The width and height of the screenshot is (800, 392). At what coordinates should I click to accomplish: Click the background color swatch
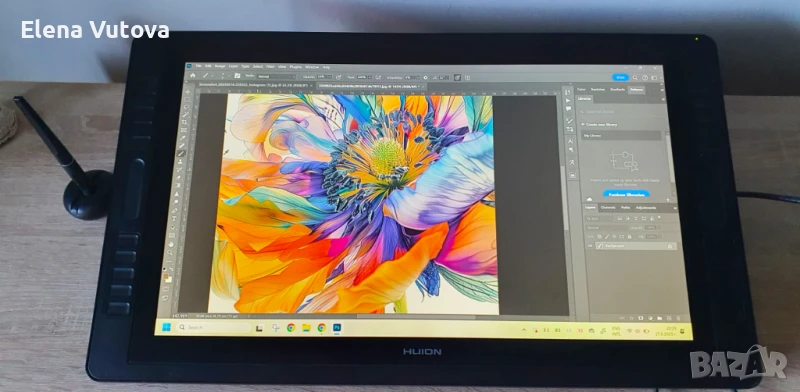click(x=169, y=280)
